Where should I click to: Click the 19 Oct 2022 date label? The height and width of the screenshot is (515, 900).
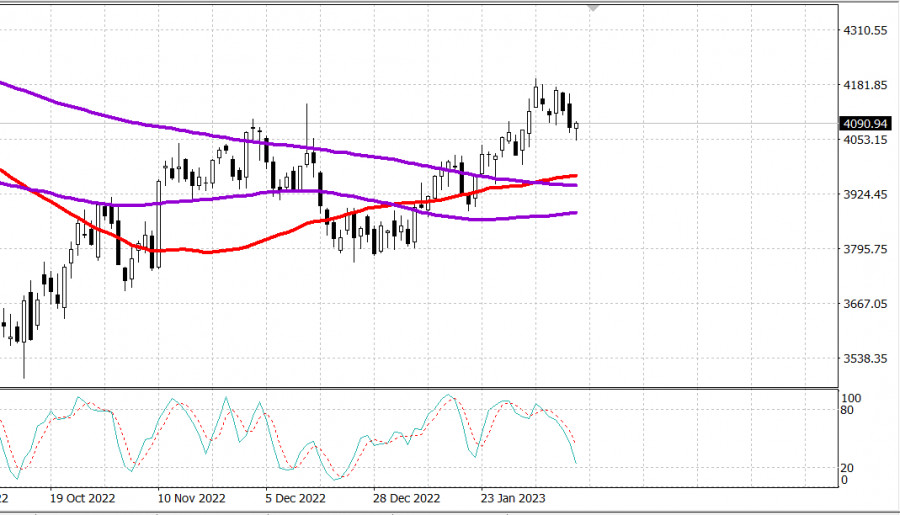(x=83, y=497)
